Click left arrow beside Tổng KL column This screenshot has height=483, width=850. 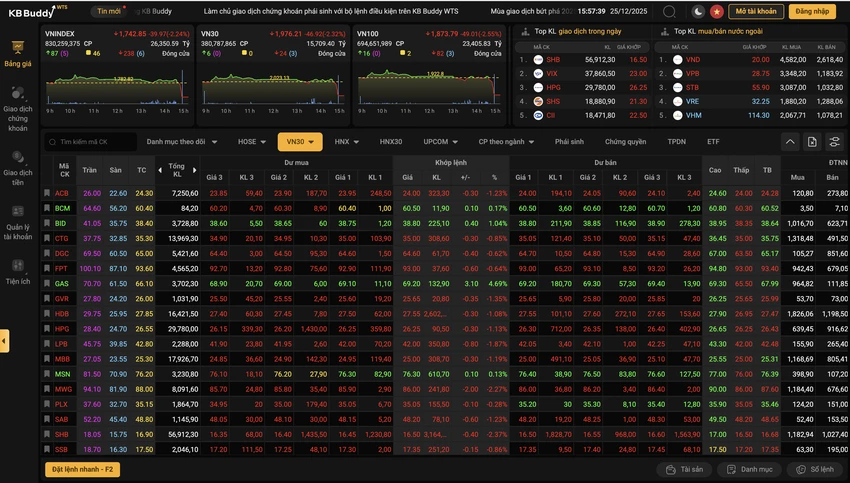[x=160, y=170]
